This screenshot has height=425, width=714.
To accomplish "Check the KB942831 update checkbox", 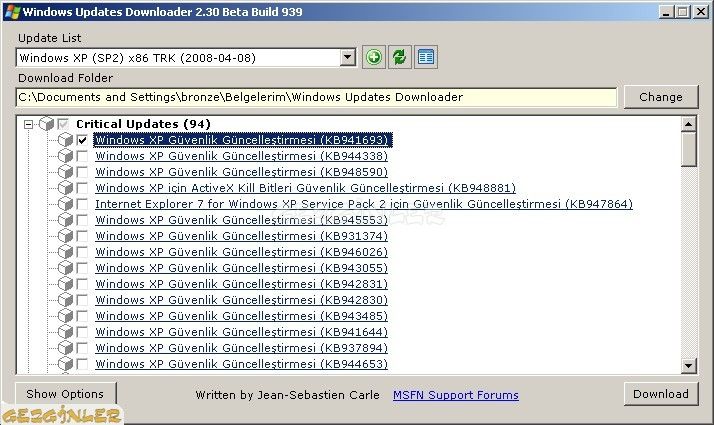I will tap(82, 283).
